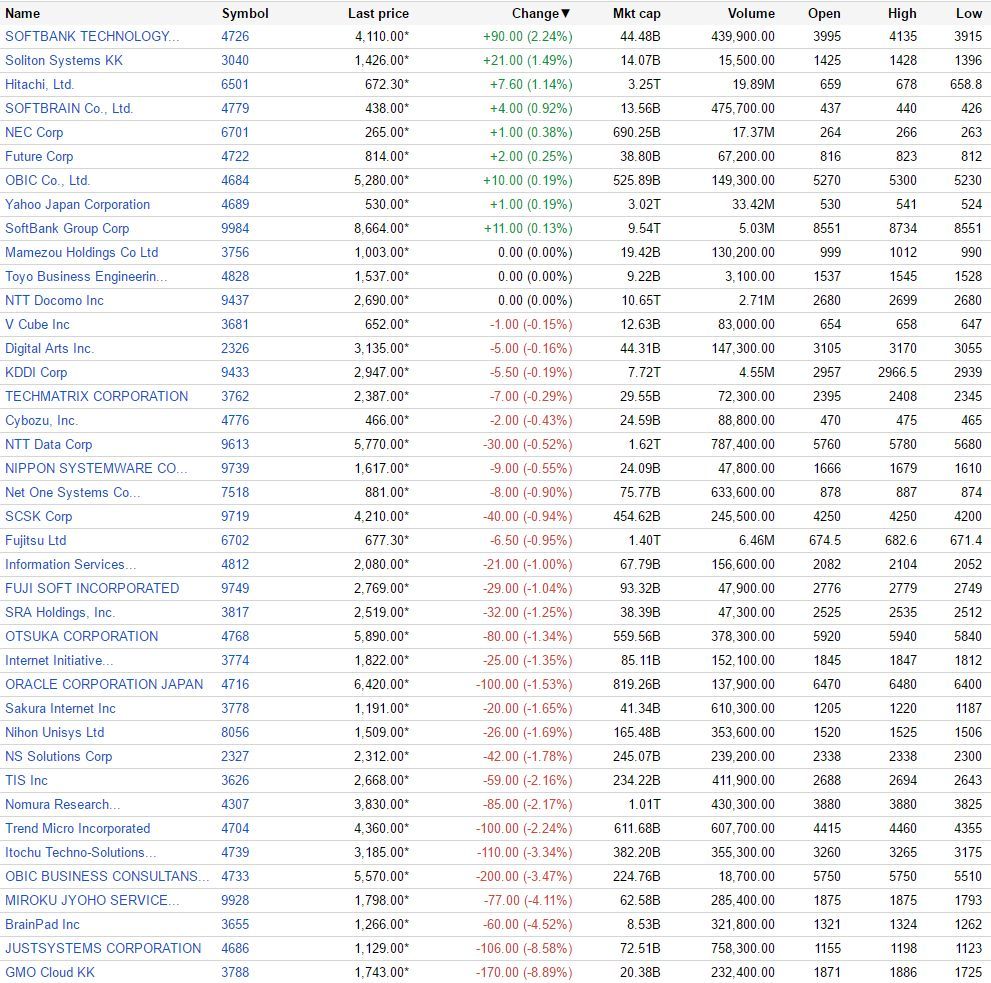Sort by Symbol column header

click(245, 13)
